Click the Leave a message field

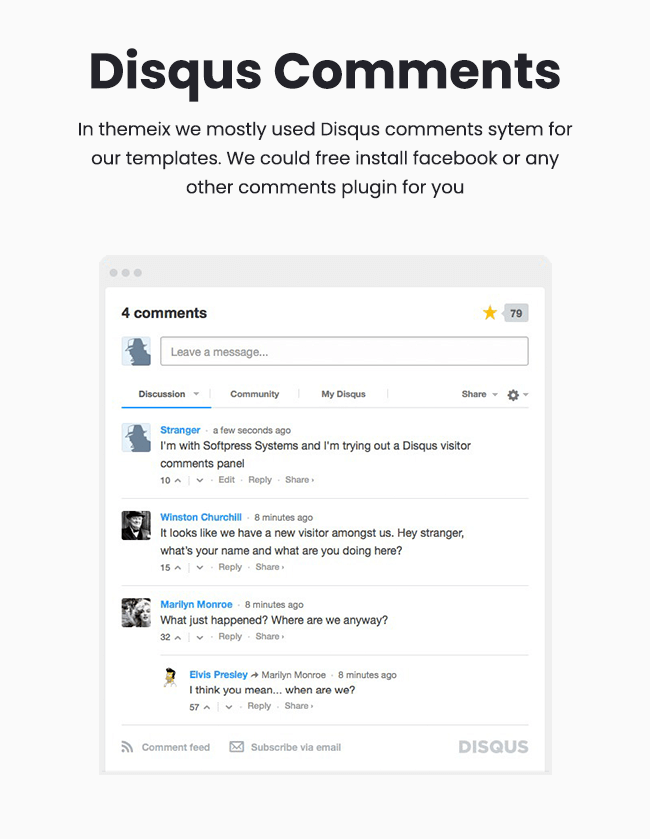click(x=345, y=351)
